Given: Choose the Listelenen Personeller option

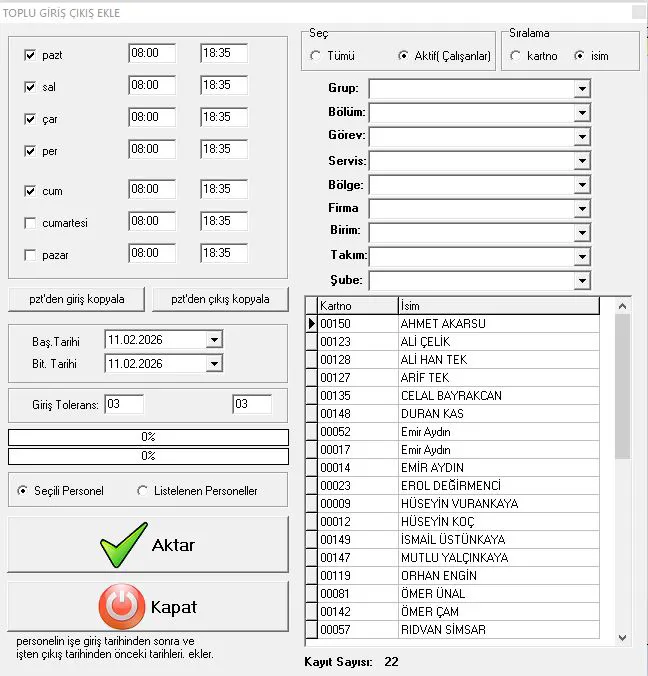Looking at the screenshot, I should tap(143, 491).
